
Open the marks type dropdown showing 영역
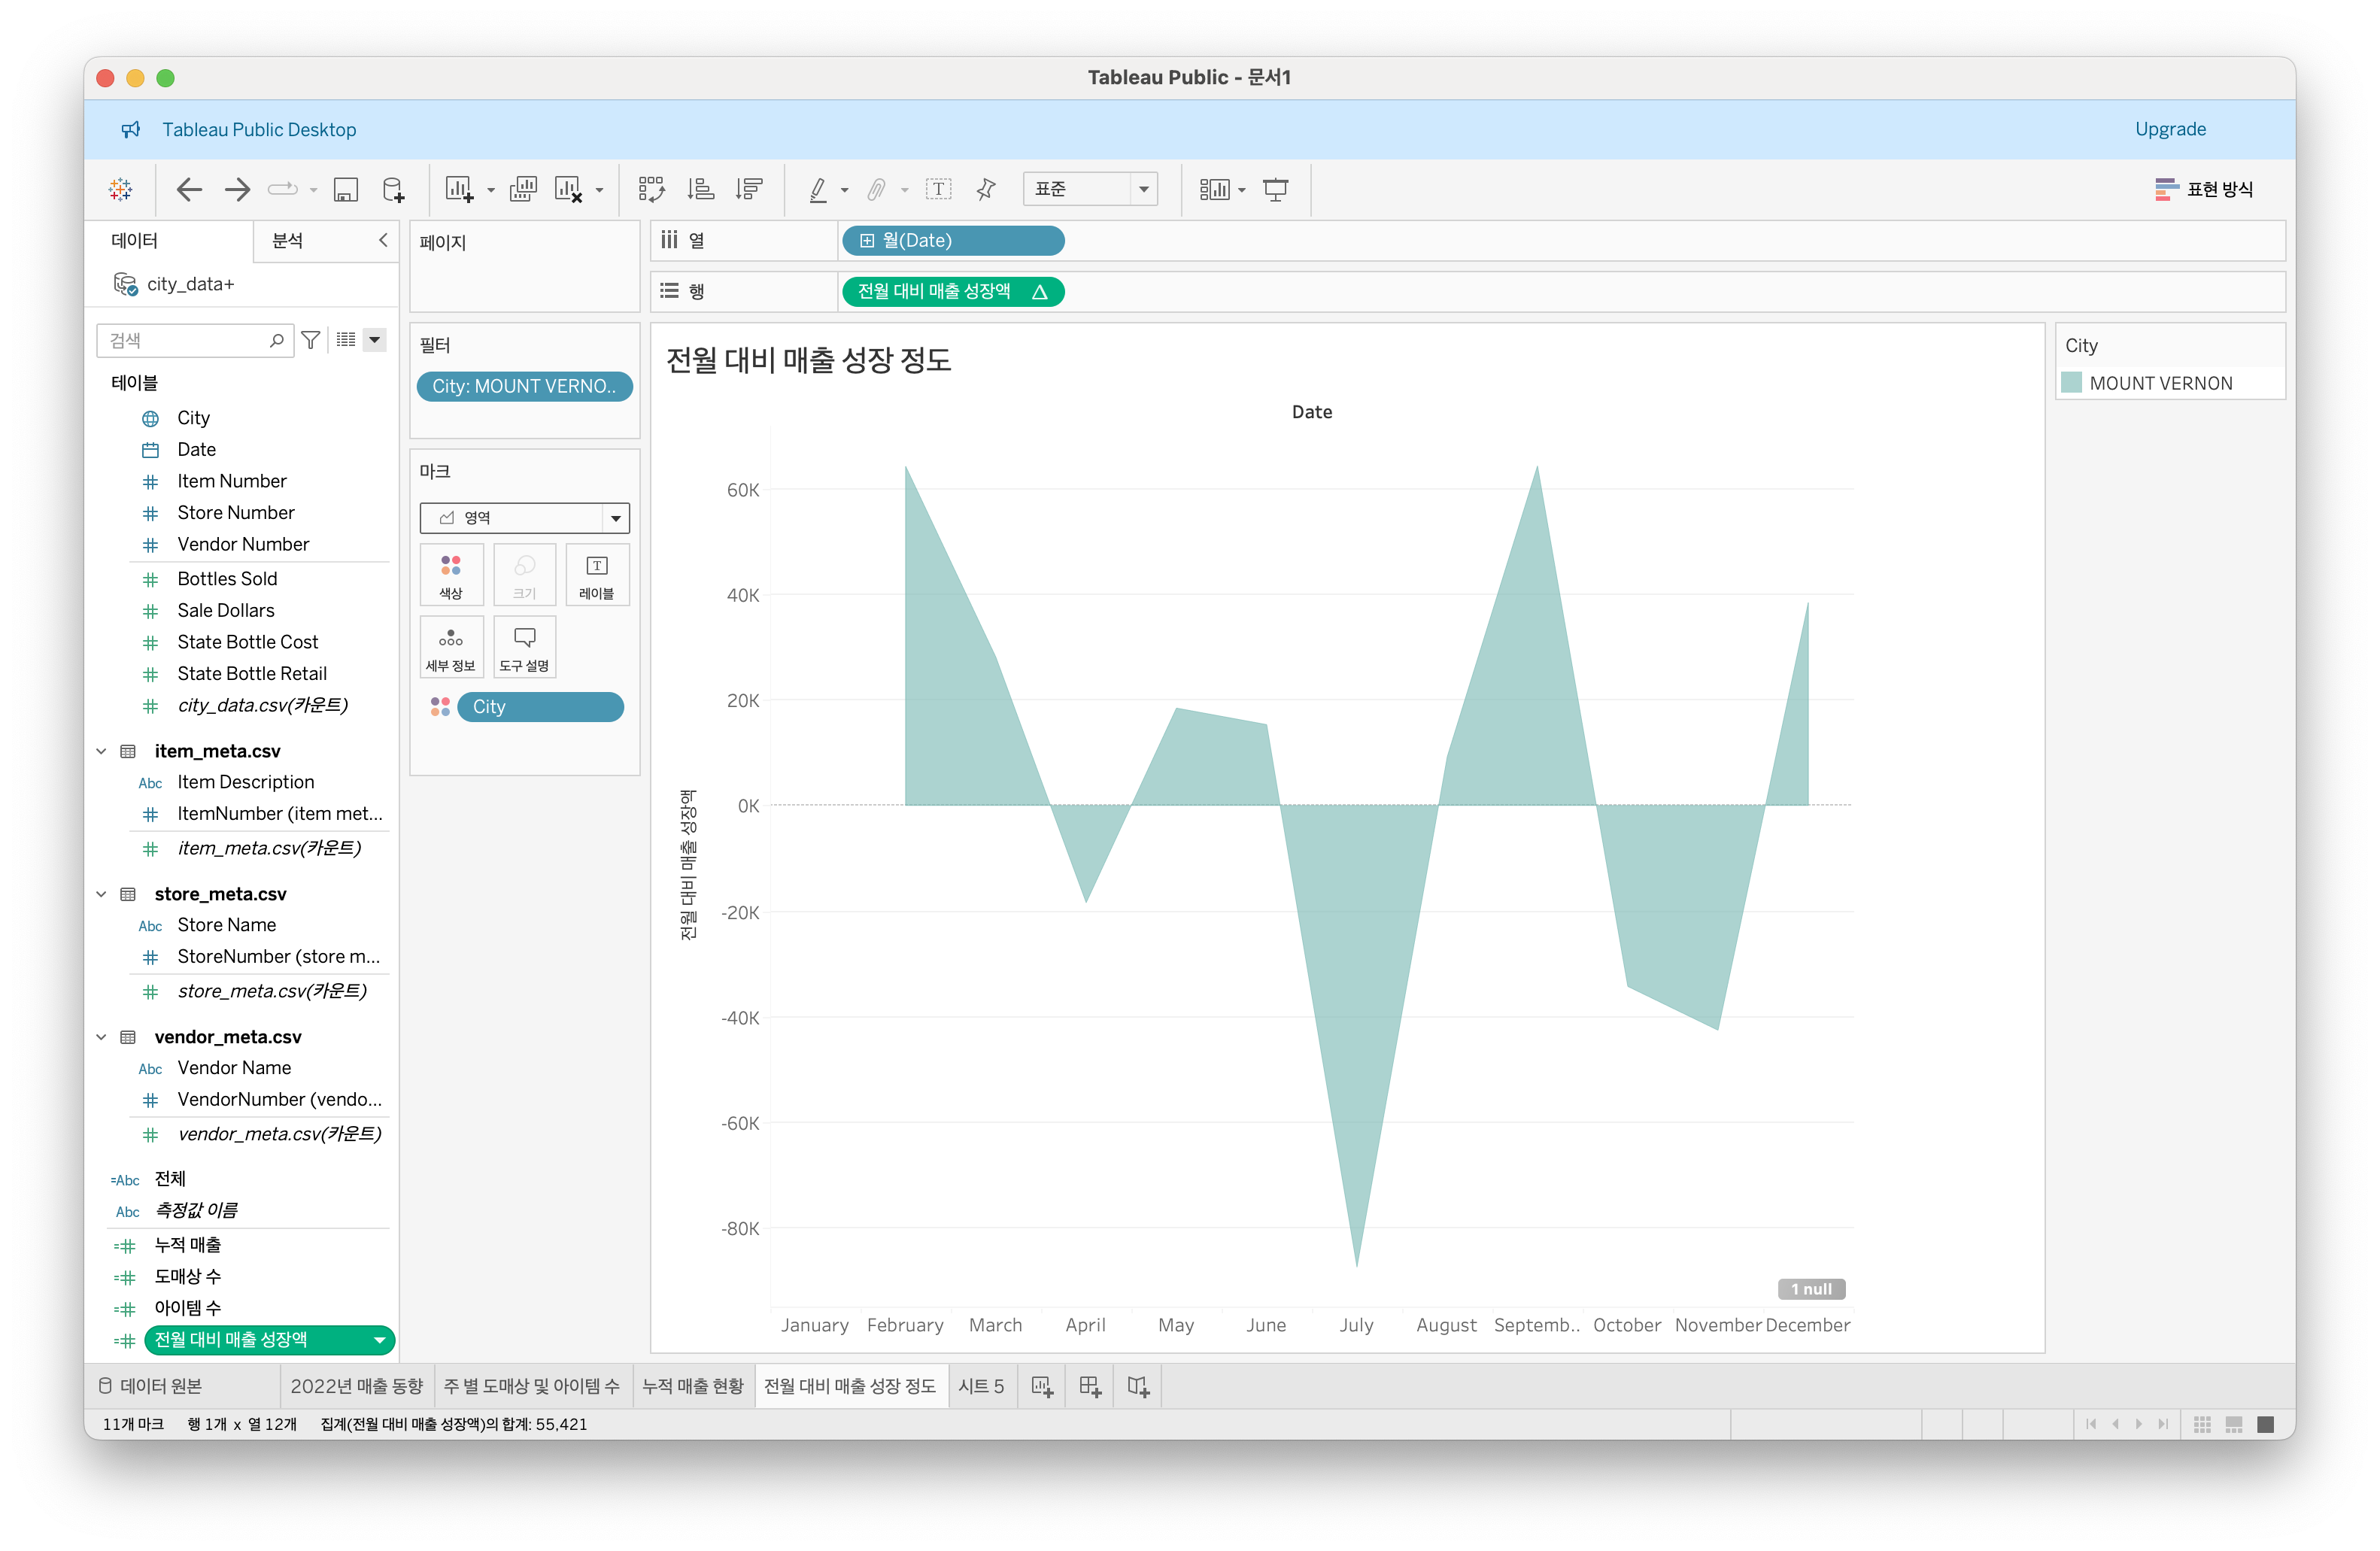click(524, 517)
